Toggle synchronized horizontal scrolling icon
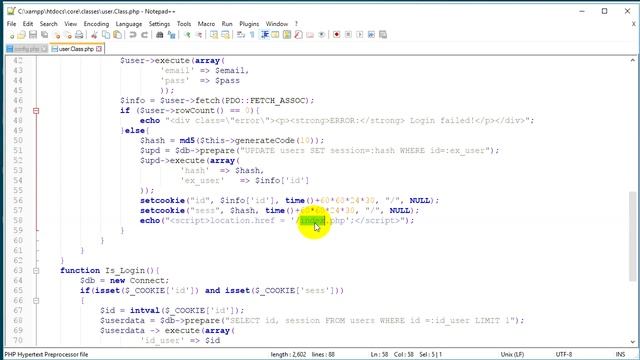The height and width of the screenshot is (360, 640). [x=225, y=35]
